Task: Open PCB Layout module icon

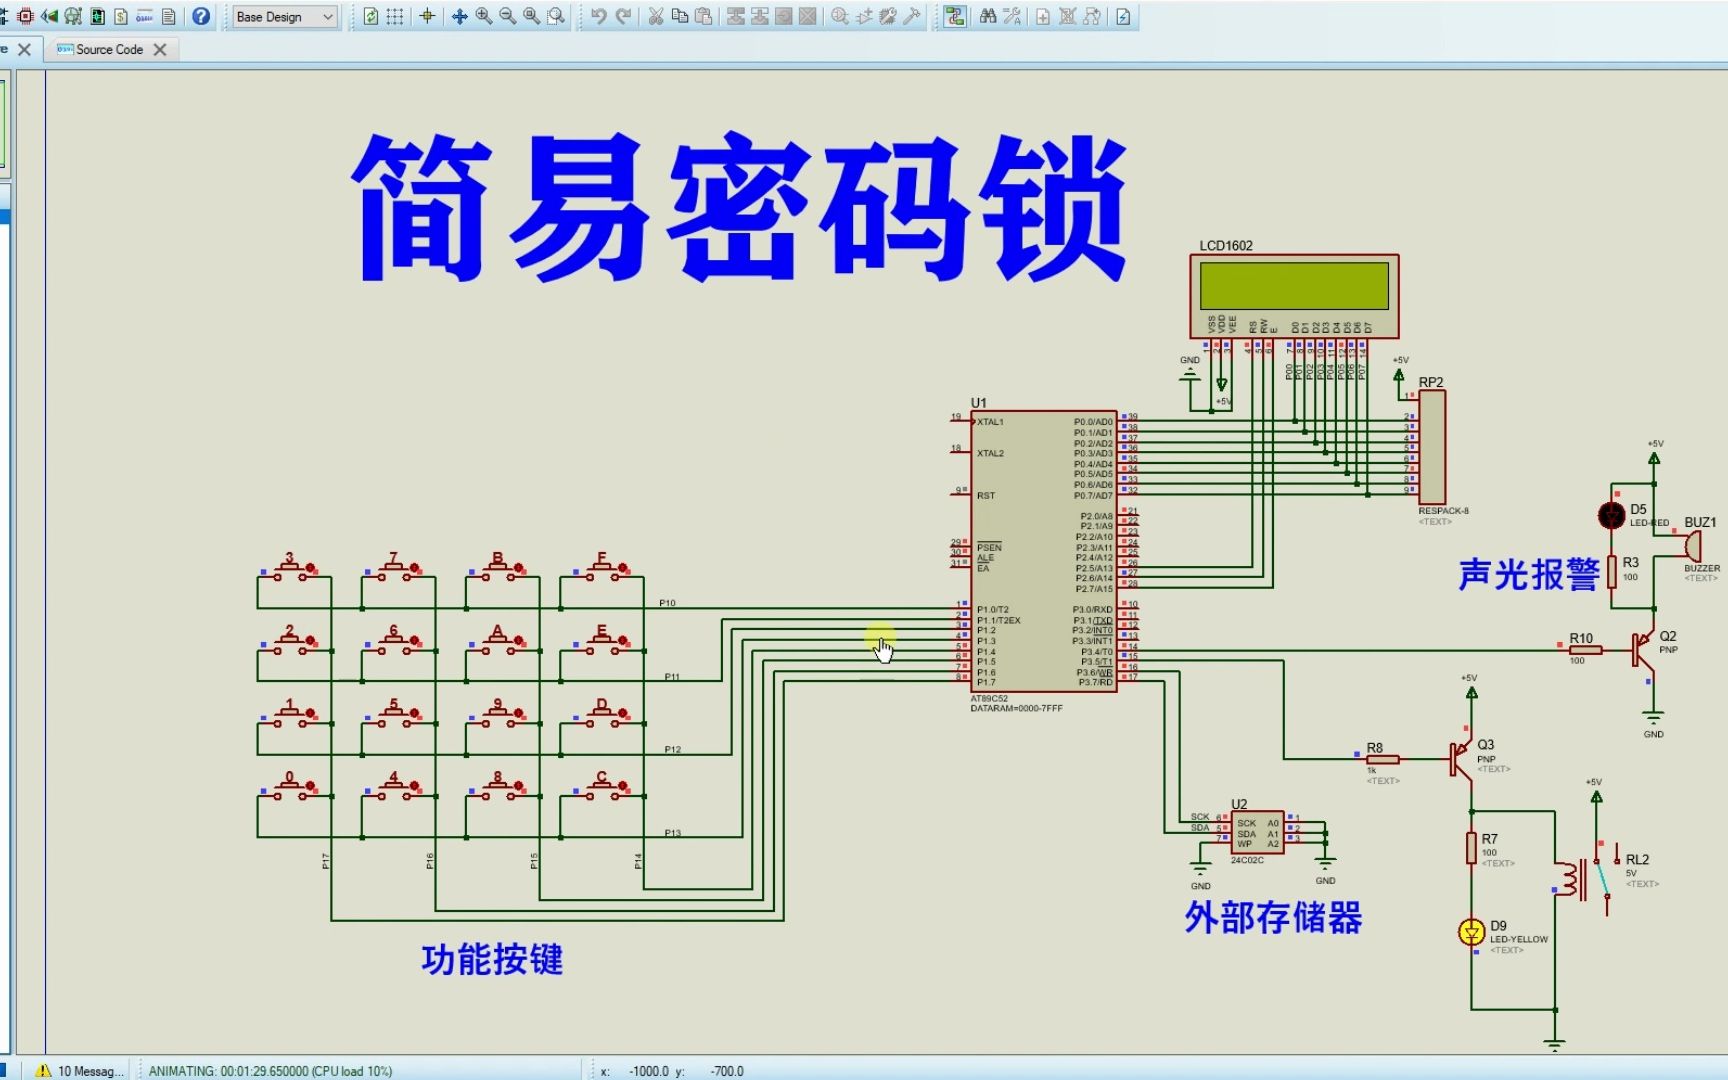Action: point(25,16)
